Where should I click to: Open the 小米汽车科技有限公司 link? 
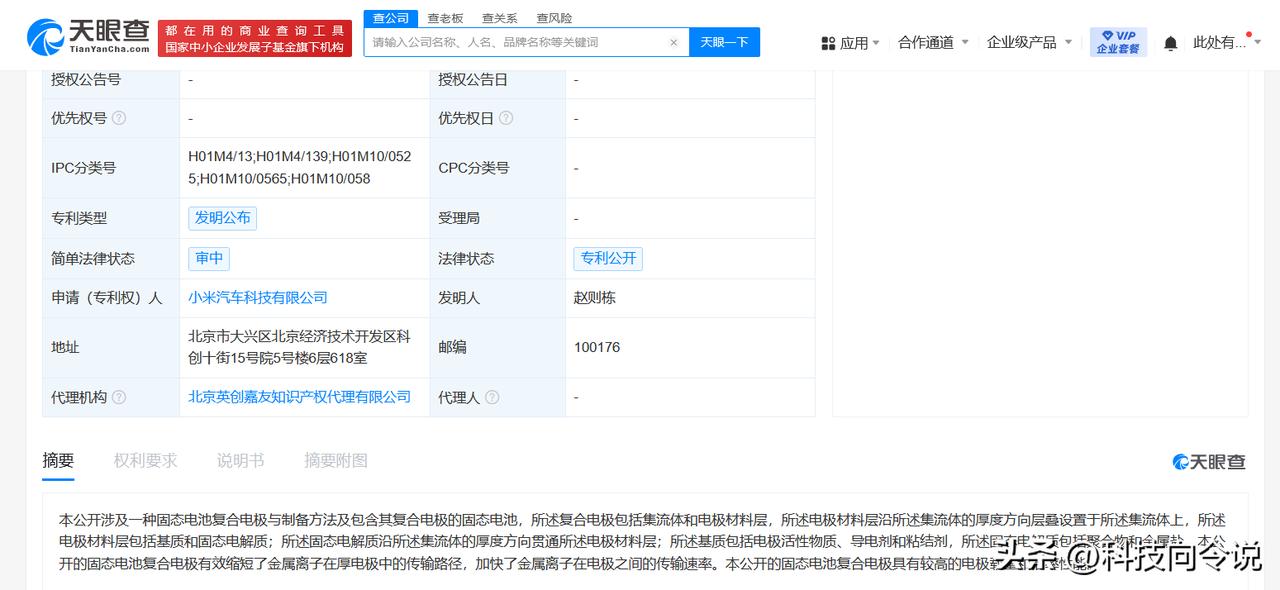pos(258,298)
